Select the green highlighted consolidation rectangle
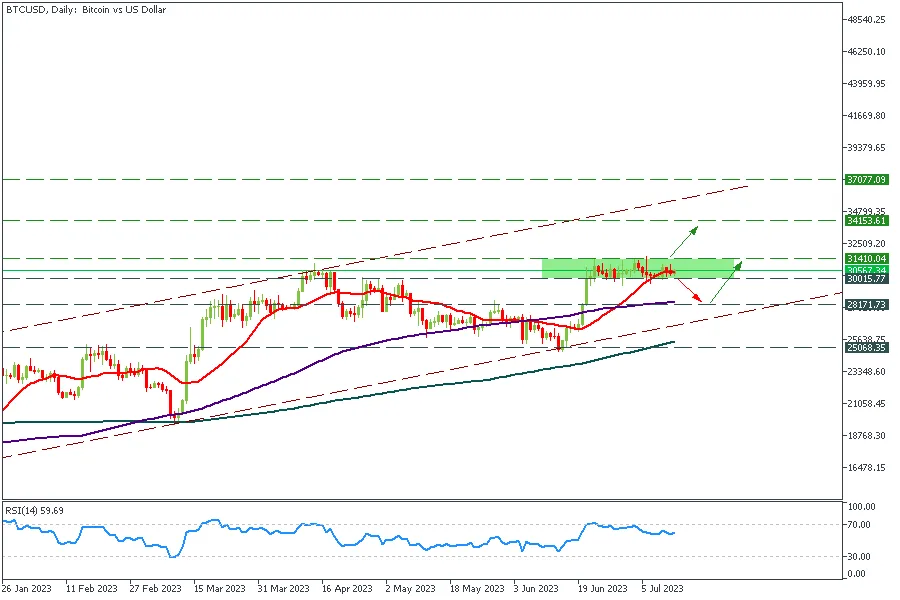The image size is (900, 600). coord(638,269)
